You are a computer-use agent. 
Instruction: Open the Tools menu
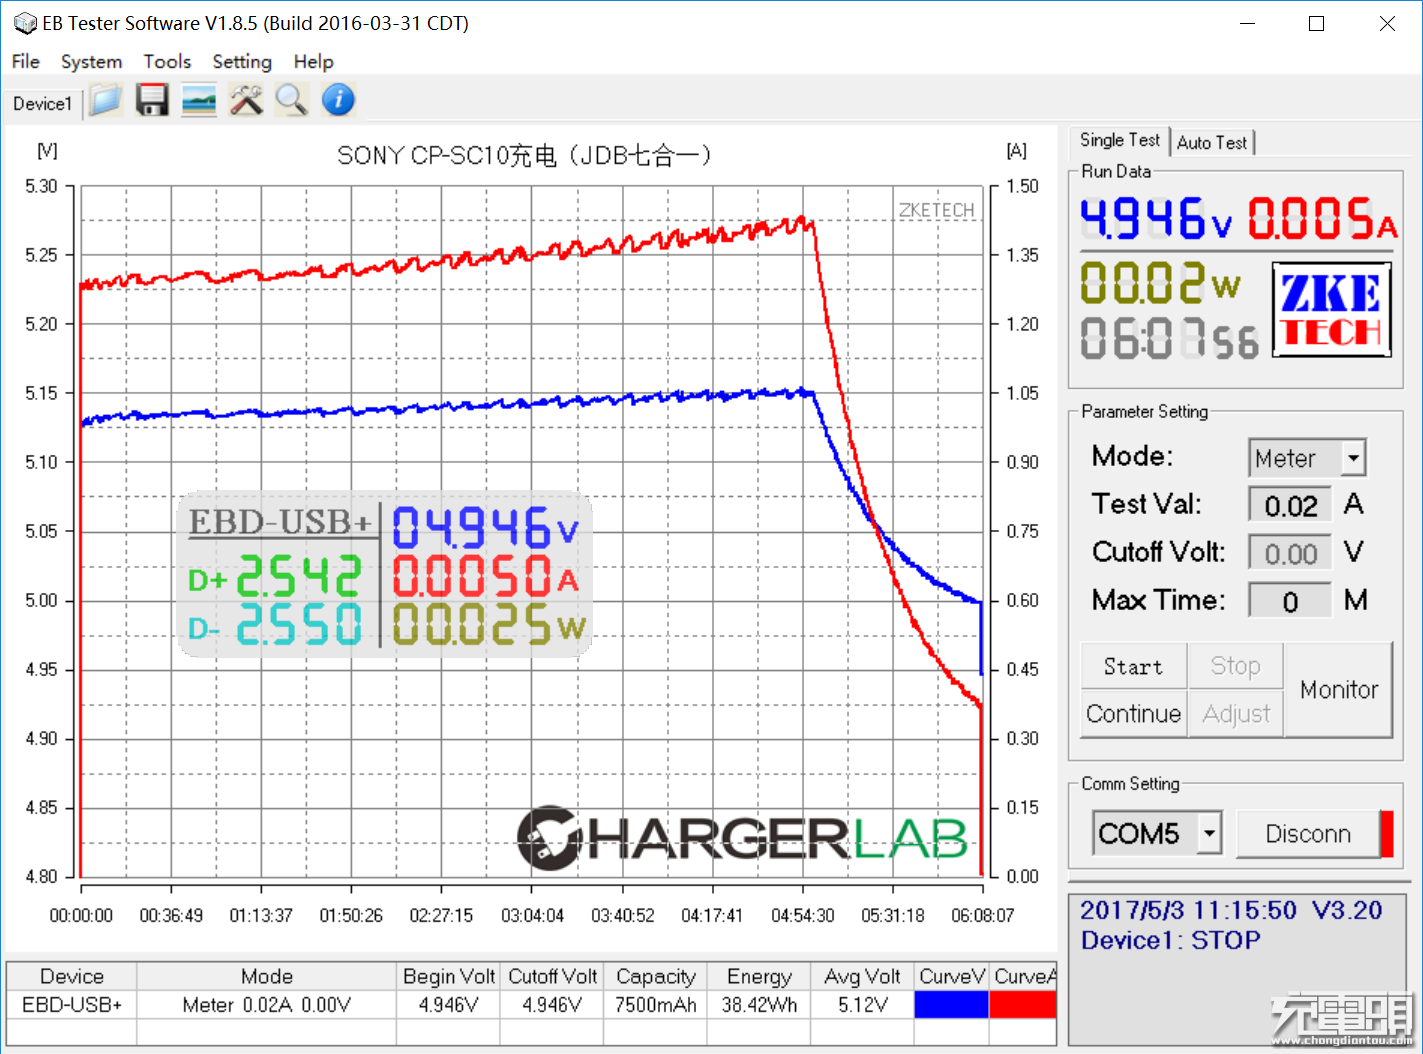coord(167,61)
